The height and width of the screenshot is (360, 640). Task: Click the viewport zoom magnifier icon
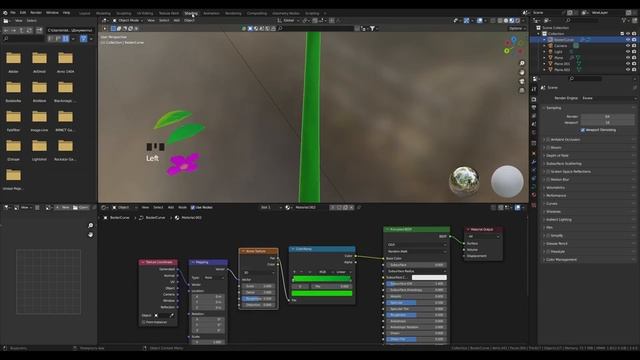tap(522, 63)
